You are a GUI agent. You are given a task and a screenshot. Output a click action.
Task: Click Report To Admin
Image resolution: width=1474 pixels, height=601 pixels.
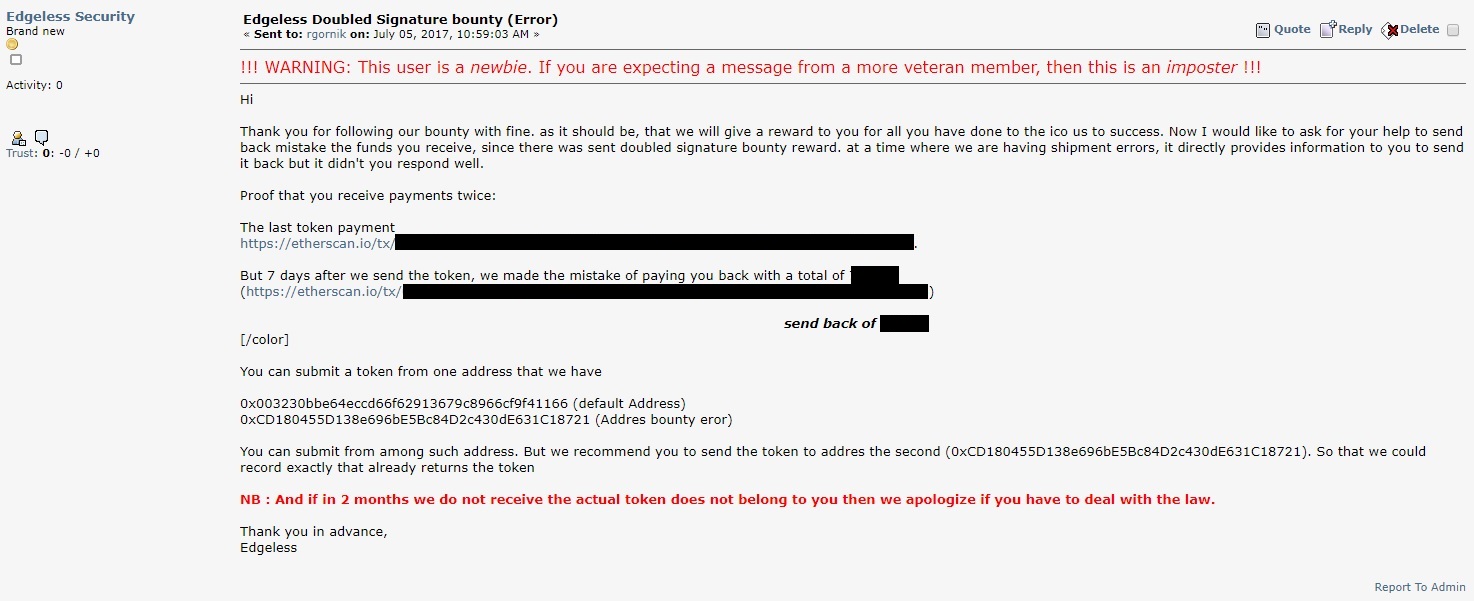pos(1420,587)
